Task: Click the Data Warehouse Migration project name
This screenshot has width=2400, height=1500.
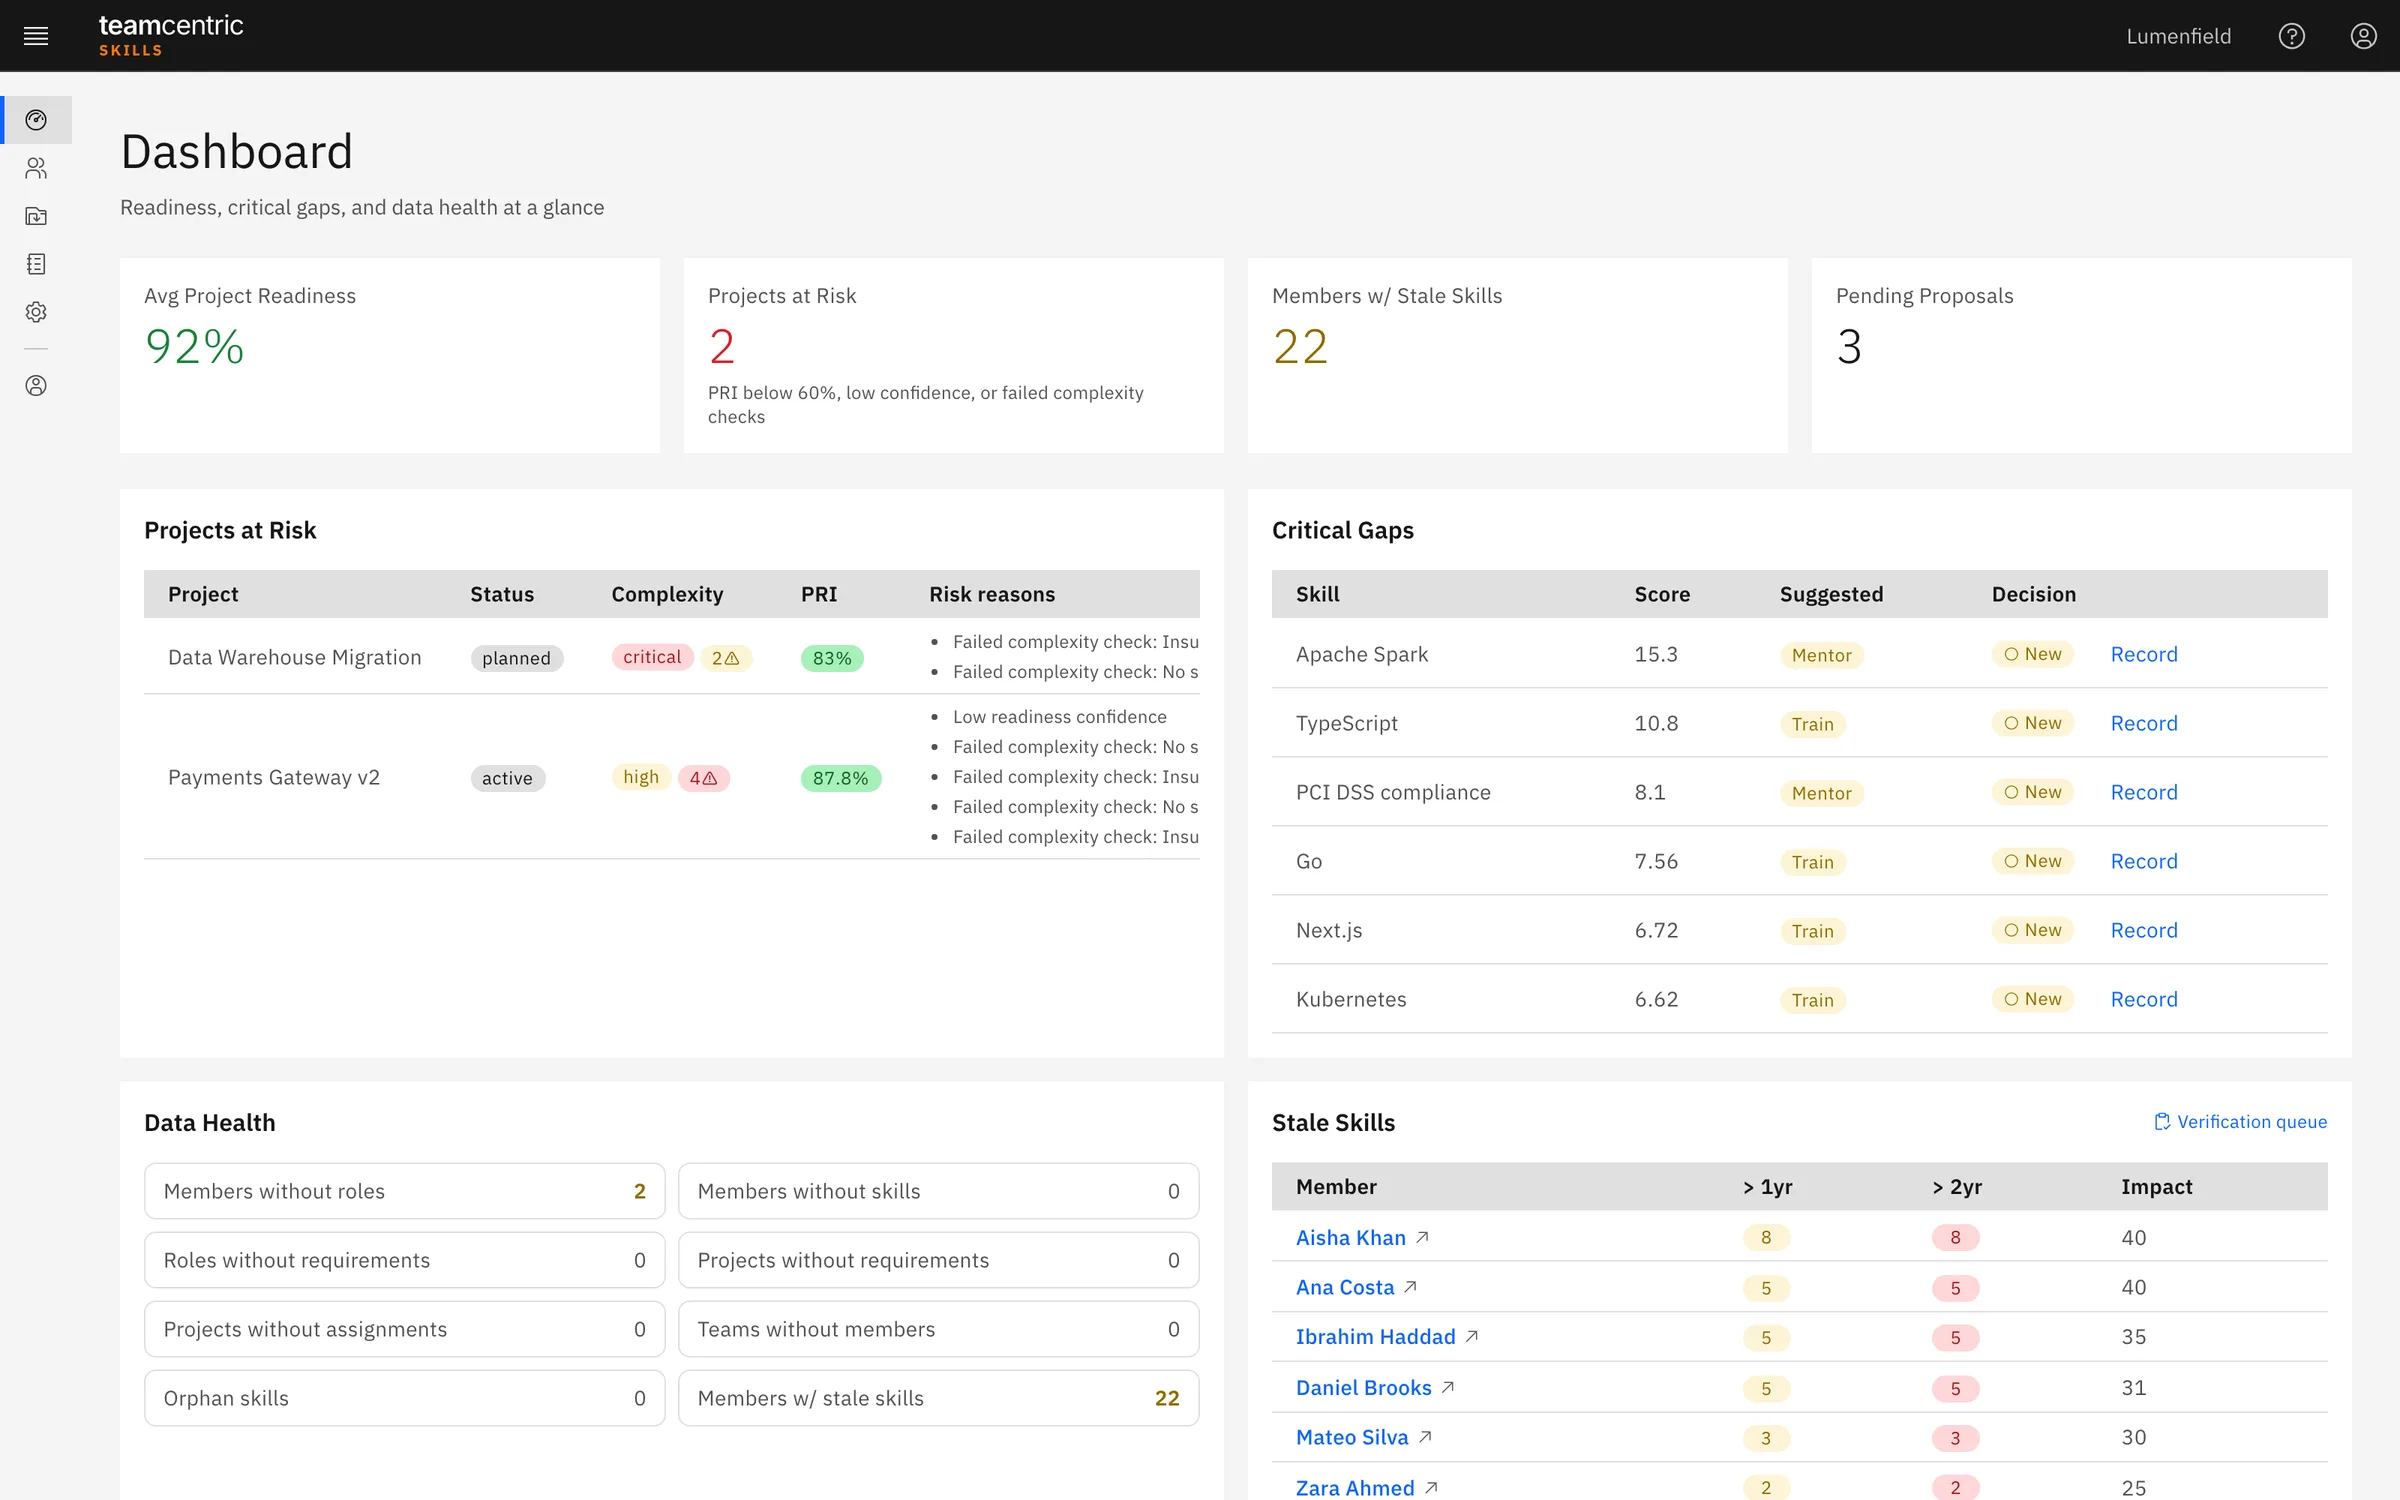Action: pos(295,657)
